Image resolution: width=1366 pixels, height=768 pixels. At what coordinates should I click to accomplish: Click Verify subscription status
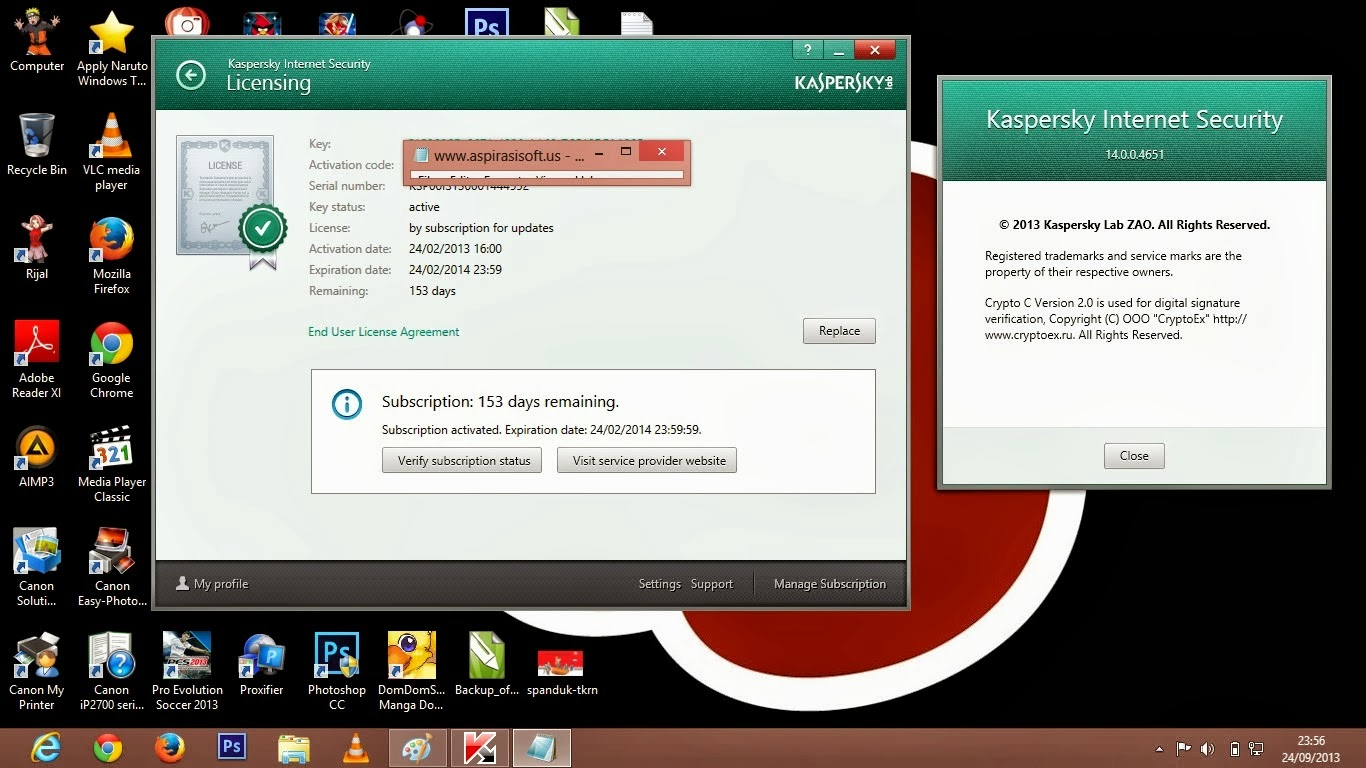click(x=462, y=460)
